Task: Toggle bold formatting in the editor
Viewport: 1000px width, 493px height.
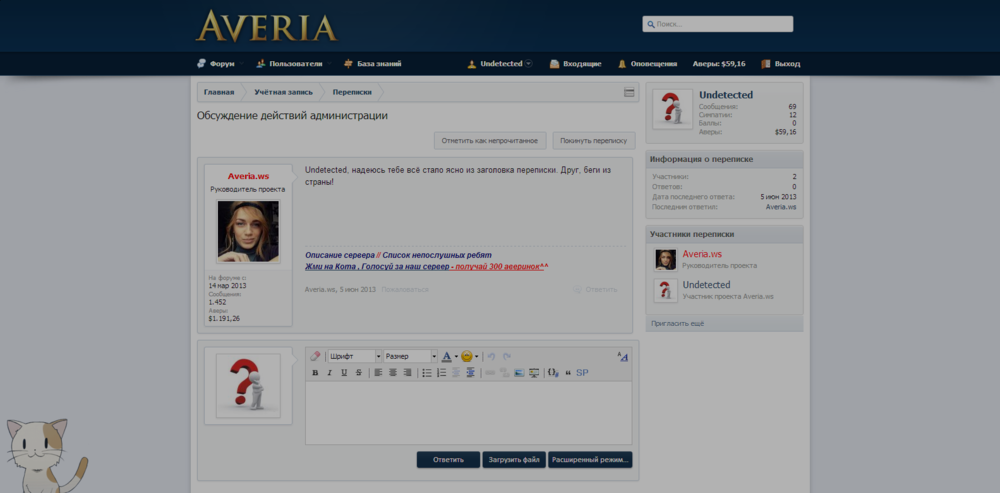Action: (x=315, y=373)
